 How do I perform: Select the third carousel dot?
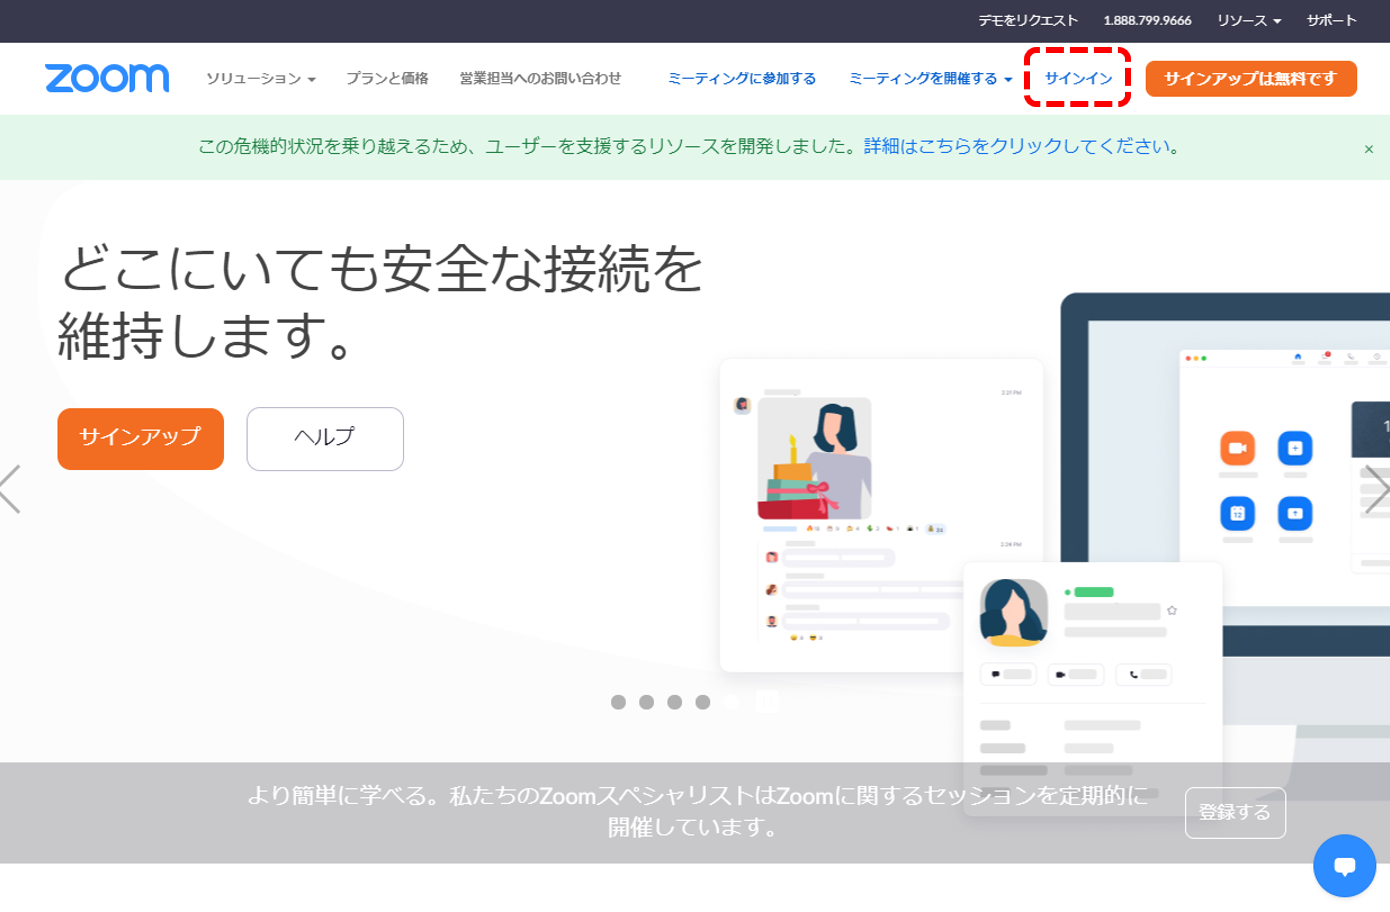tap(674, 702)
